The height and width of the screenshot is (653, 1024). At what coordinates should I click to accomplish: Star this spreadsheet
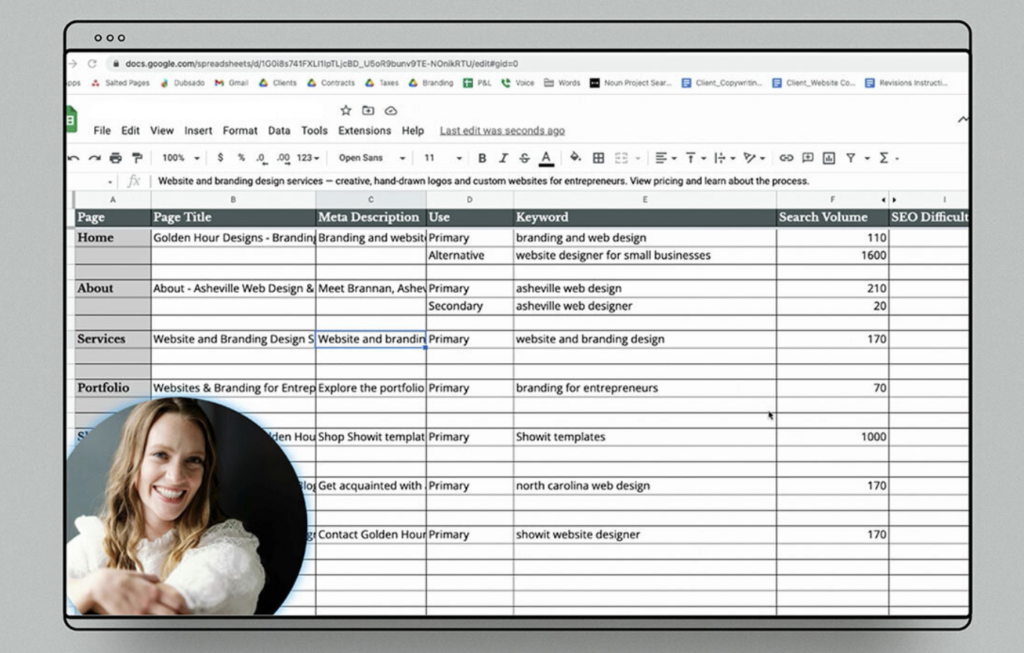pos(346,110)
